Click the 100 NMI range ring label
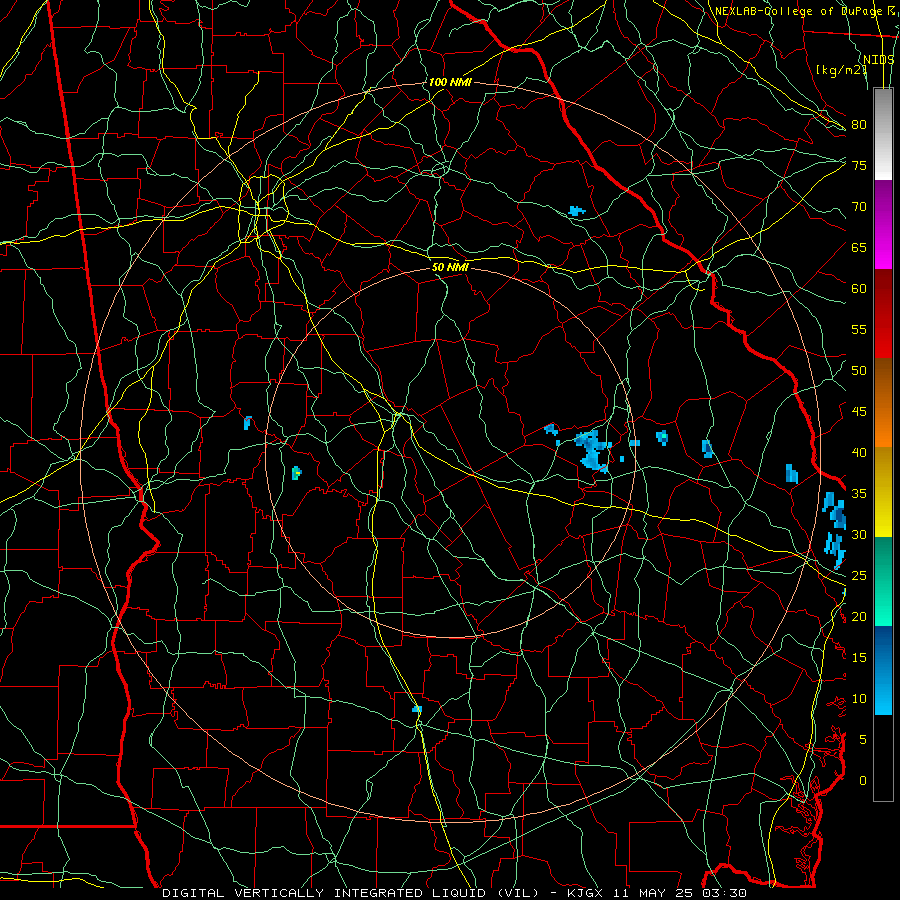900x900 pixels. (449, 82)
